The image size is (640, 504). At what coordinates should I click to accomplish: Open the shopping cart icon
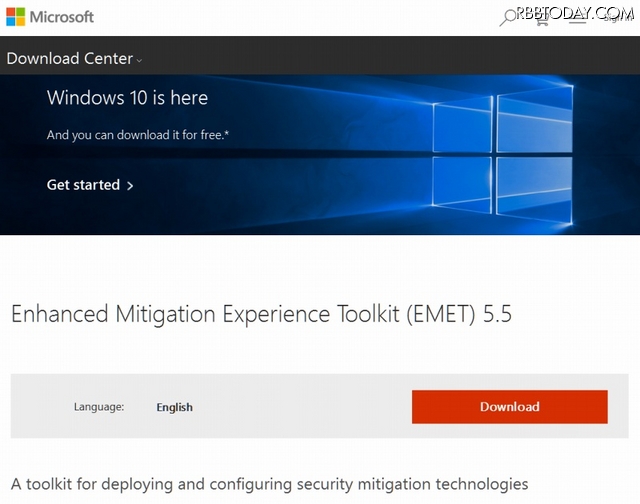point(542,19)
